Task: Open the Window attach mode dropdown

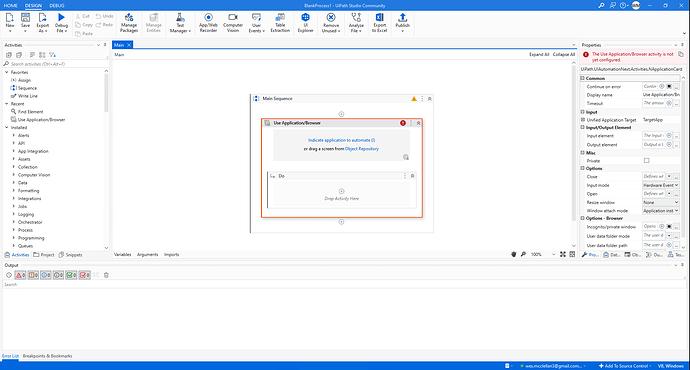Action: tap(661, 211)
